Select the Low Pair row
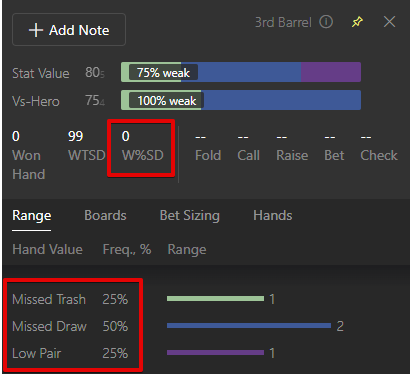 [70, 353]
